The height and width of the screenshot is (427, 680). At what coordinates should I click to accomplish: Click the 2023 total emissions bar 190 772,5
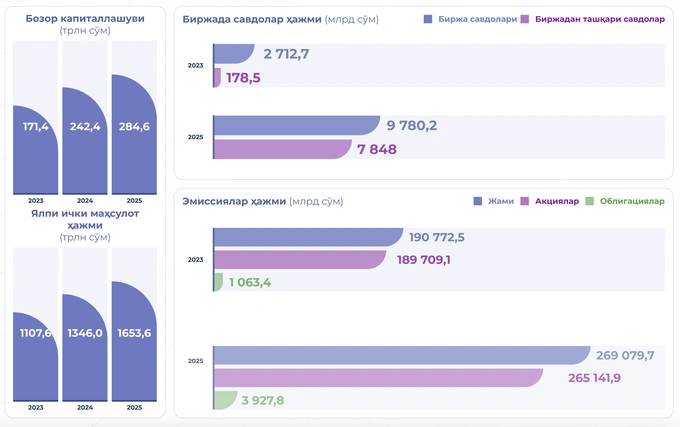tap(308, 237)
